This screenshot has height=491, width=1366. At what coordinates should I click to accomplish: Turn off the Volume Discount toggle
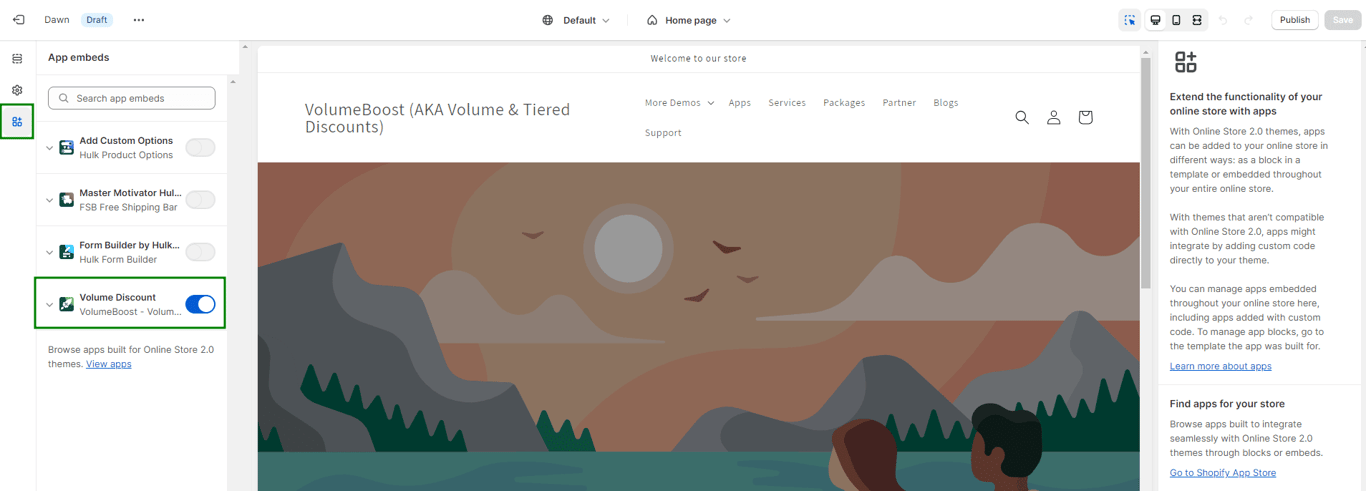200,304
